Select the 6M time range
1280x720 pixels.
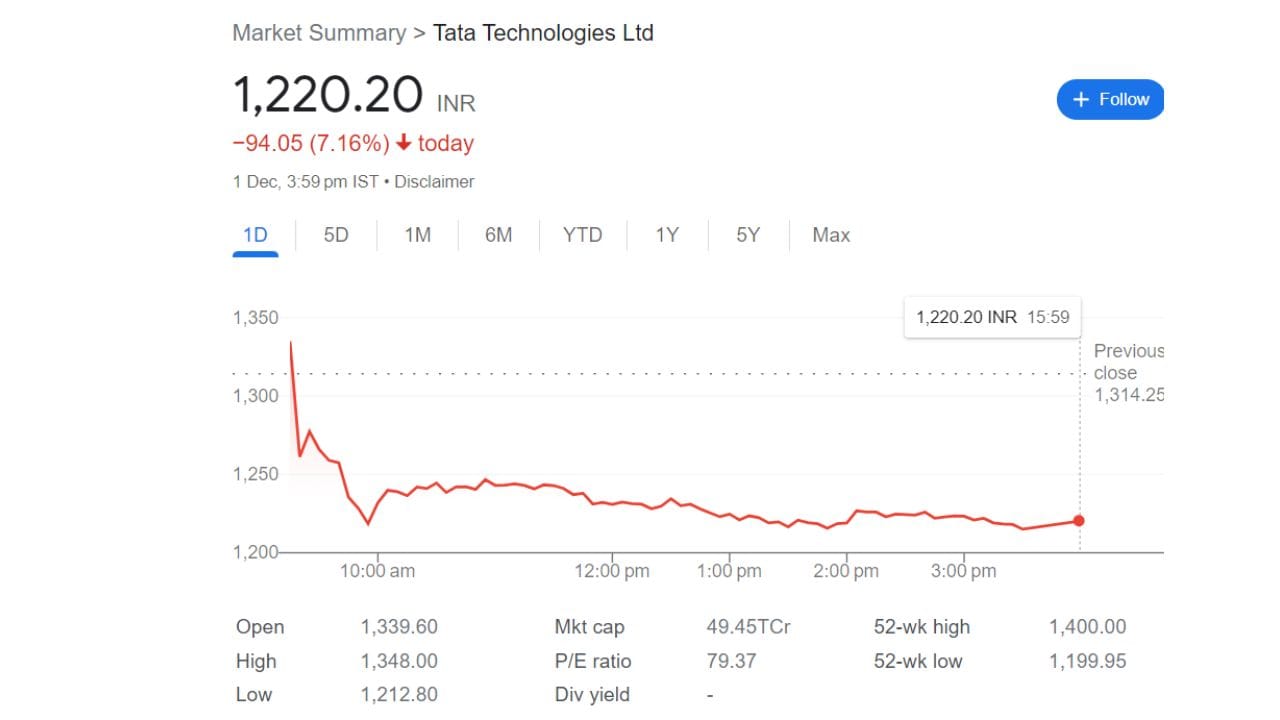click(x=498, y=235)
